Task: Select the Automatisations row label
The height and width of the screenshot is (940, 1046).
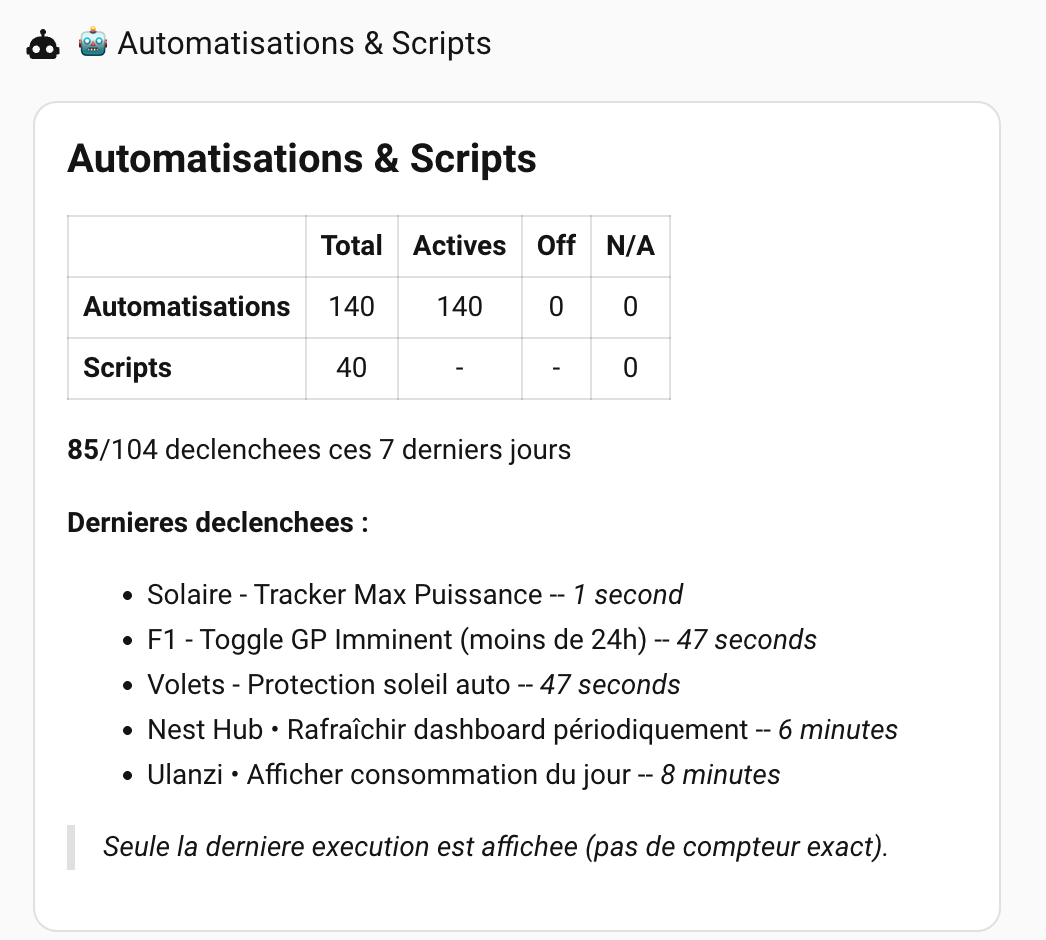Action: pos(186,307)
